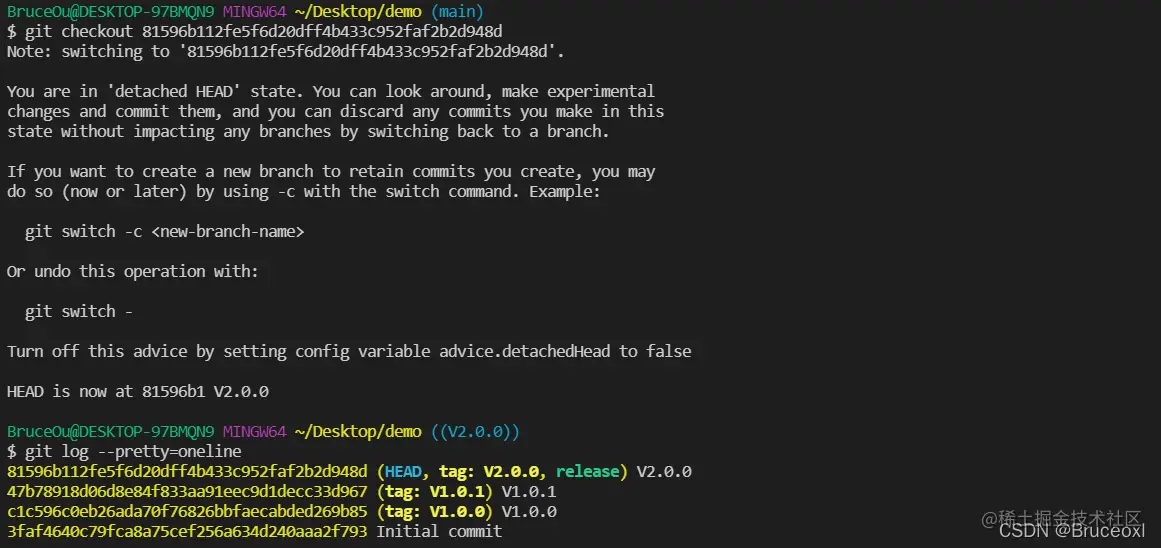Click the 'HEAD is now at 81596b1' line

pyautogui.click(x=138, y=392)
